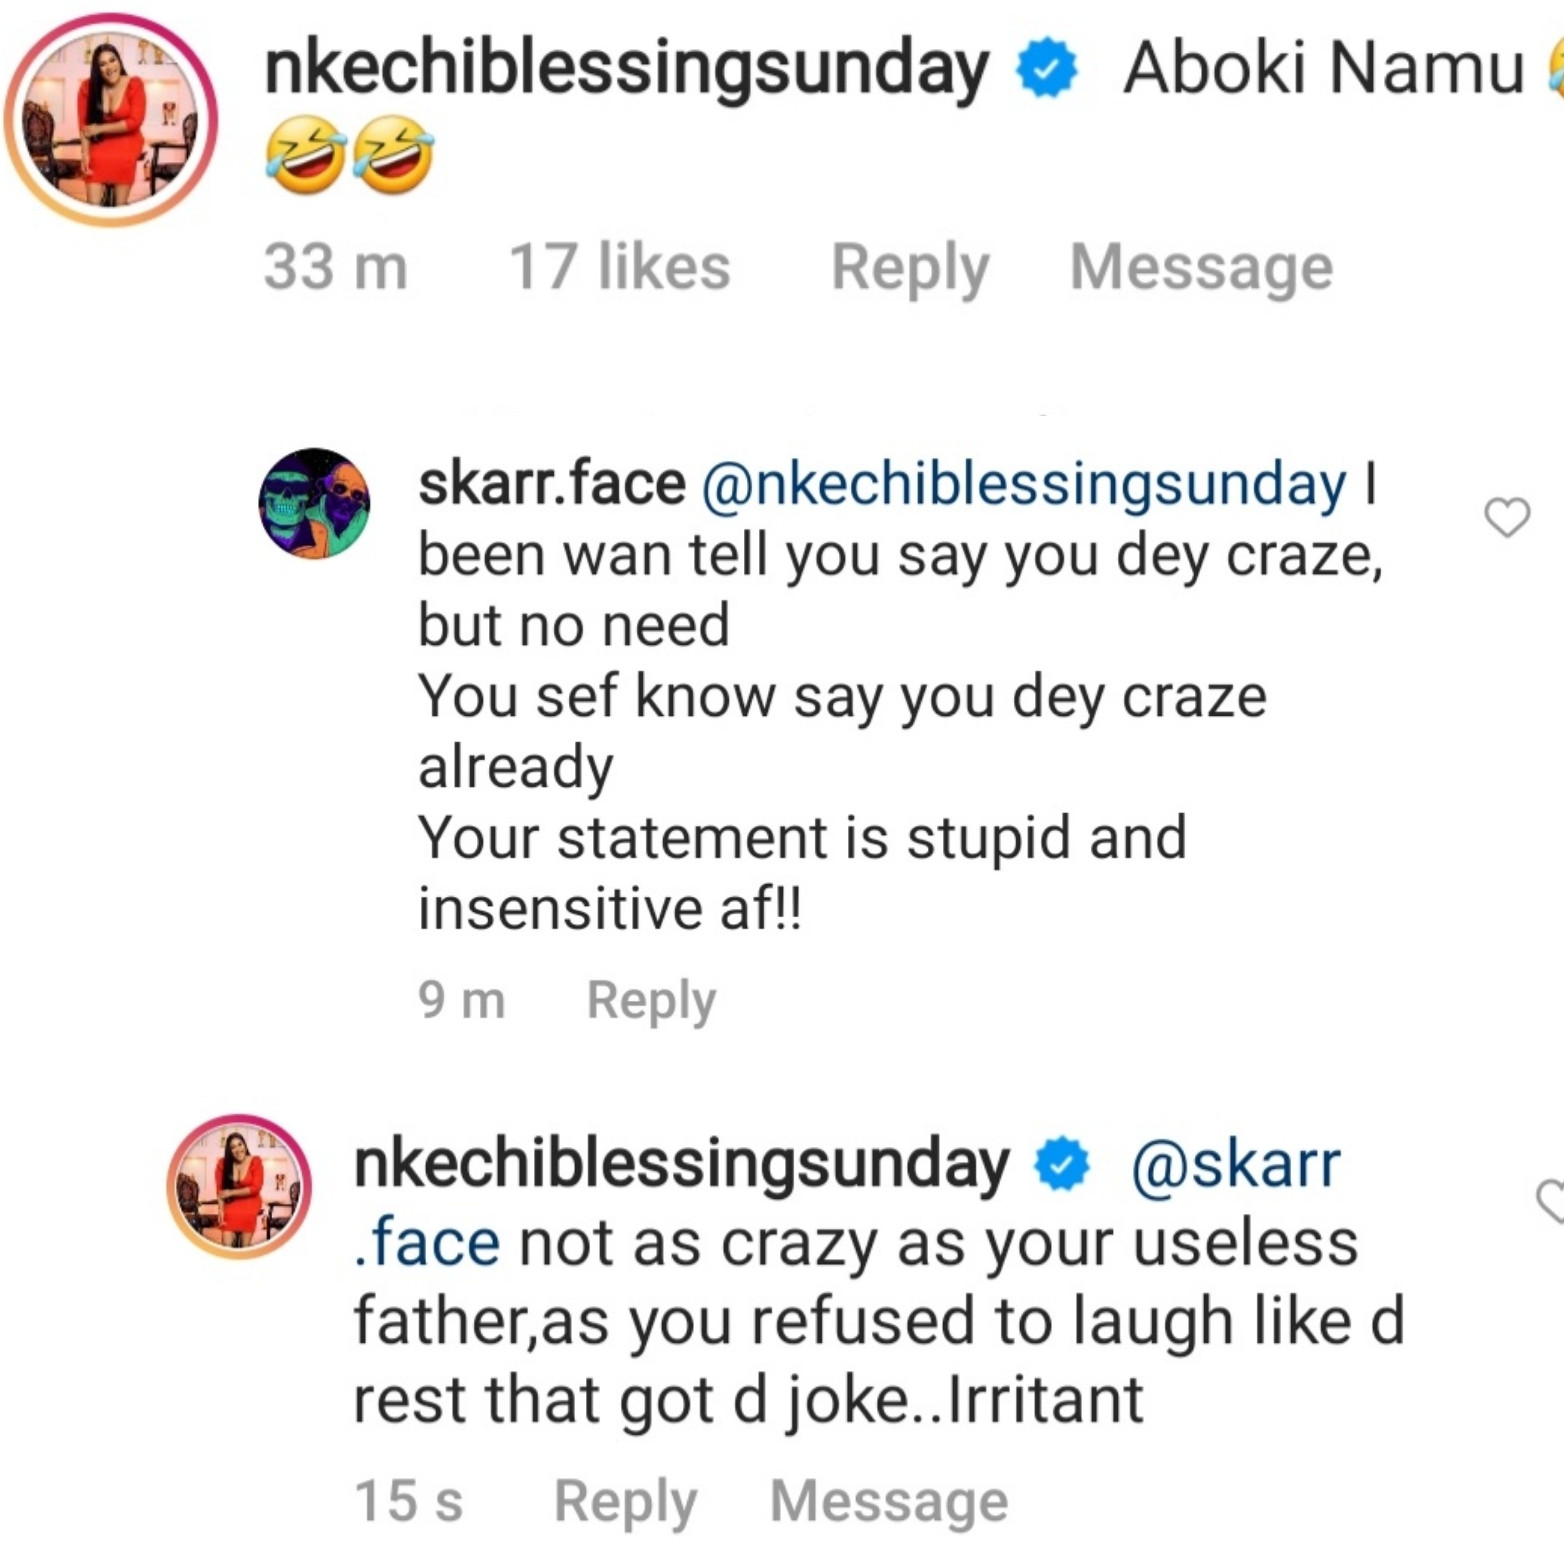Open the blue @nkechiblessingsunday mention
This screenshot has width=1564, height=1564.
tap(1024, 486)
